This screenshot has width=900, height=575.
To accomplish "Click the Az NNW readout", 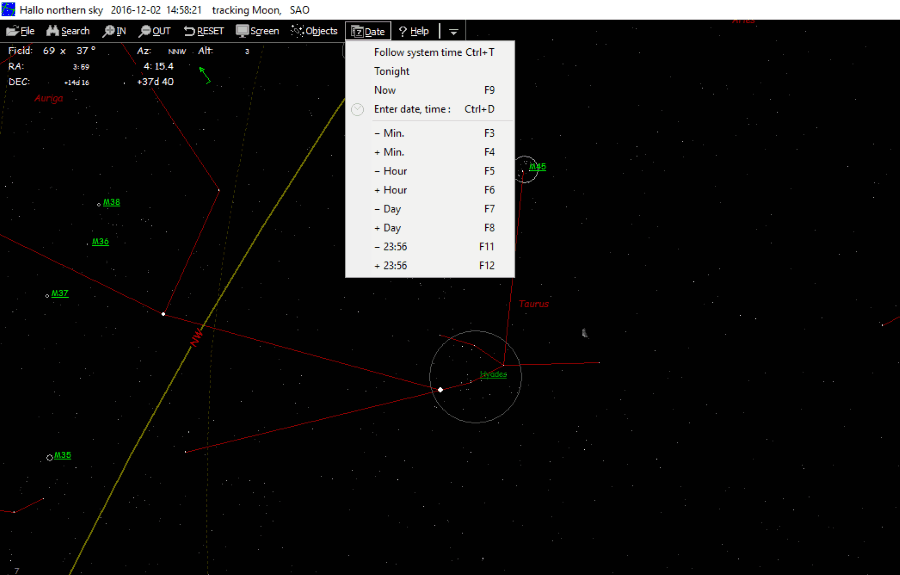I will 161,51.
